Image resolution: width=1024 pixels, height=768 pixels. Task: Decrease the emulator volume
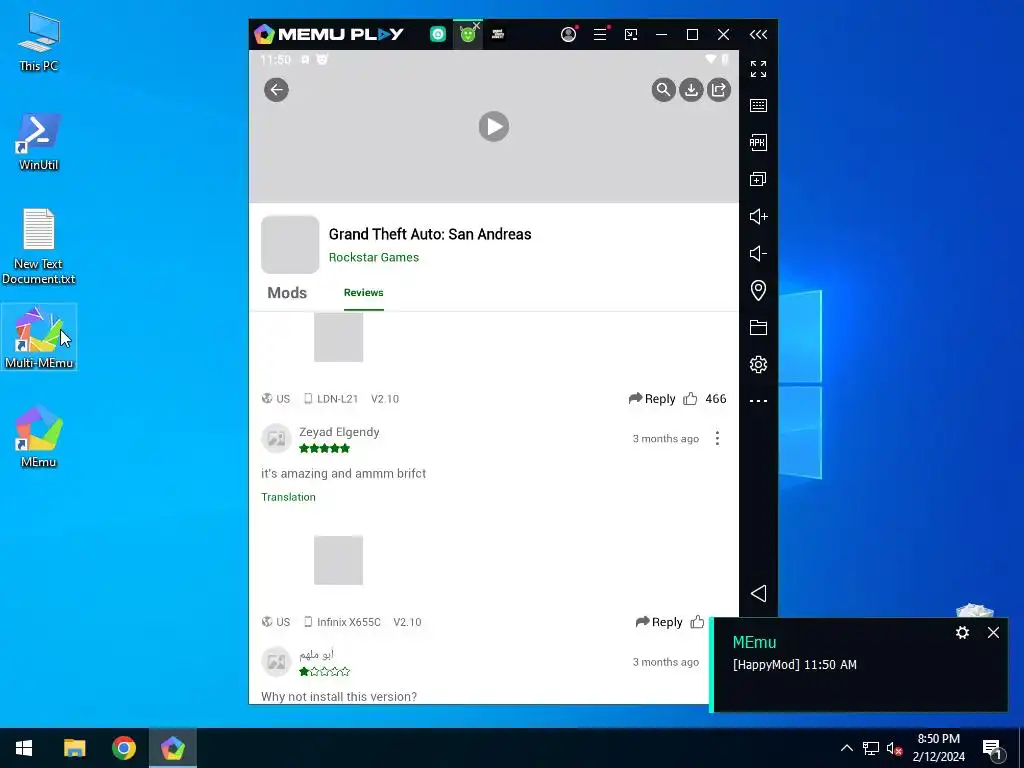(758, 253)
